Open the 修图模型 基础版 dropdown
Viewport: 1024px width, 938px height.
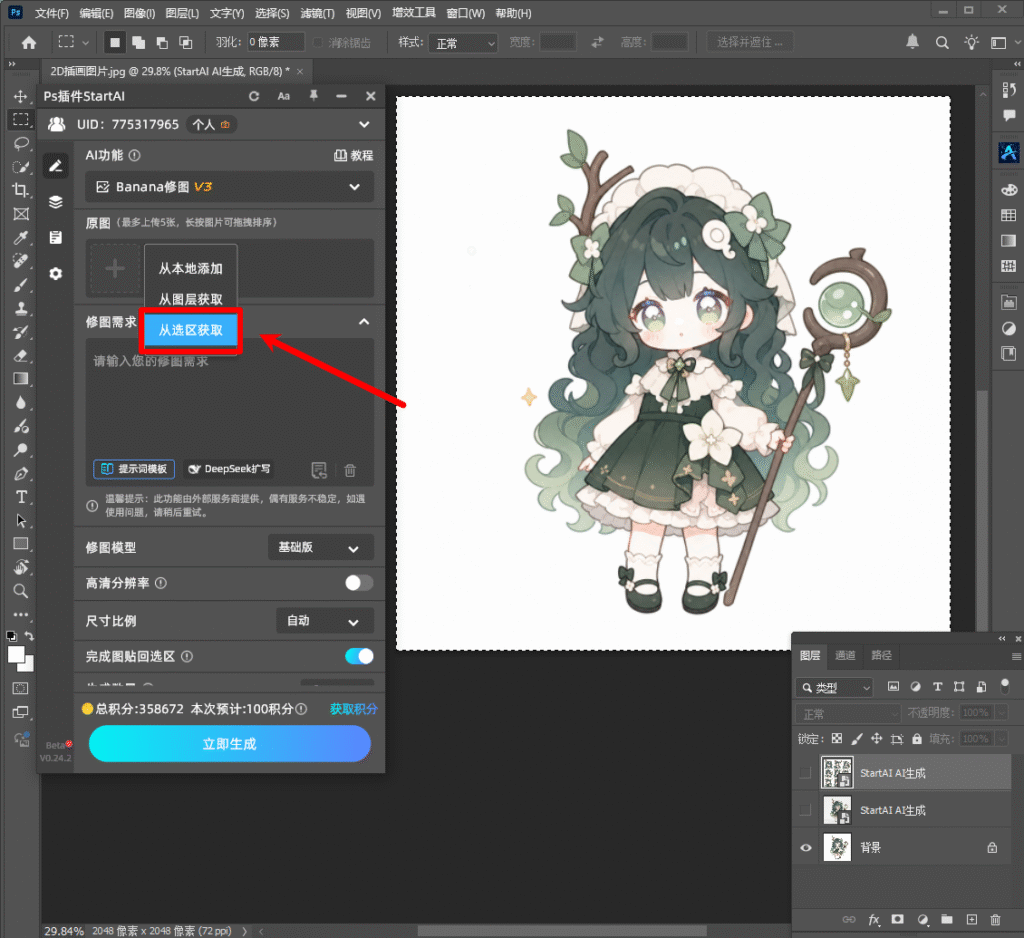click(x=321, y=547)
